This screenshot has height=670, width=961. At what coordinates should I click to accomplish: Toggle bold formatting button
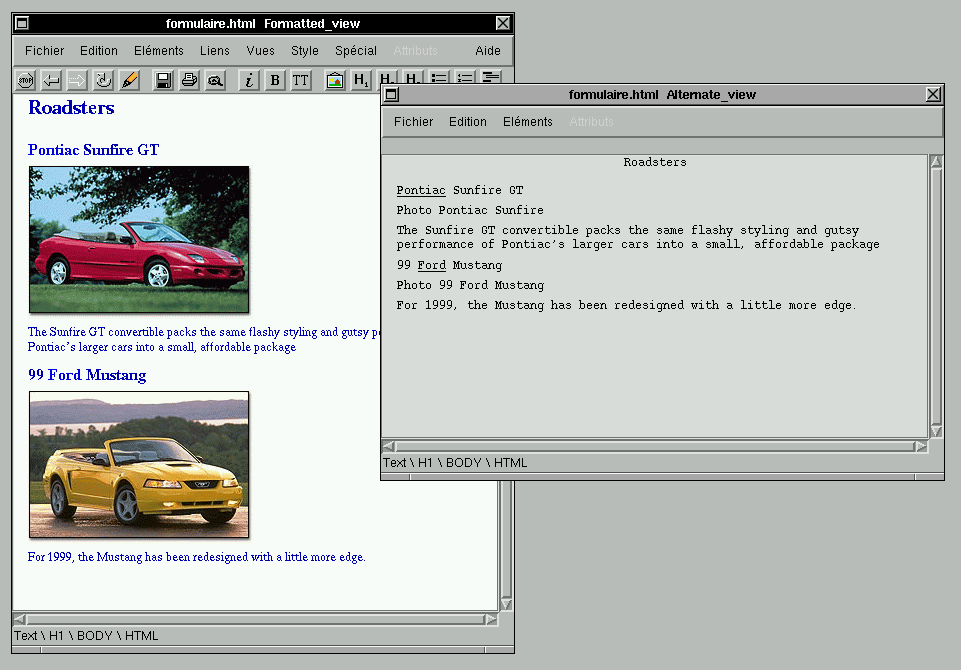tap(275, 81)
